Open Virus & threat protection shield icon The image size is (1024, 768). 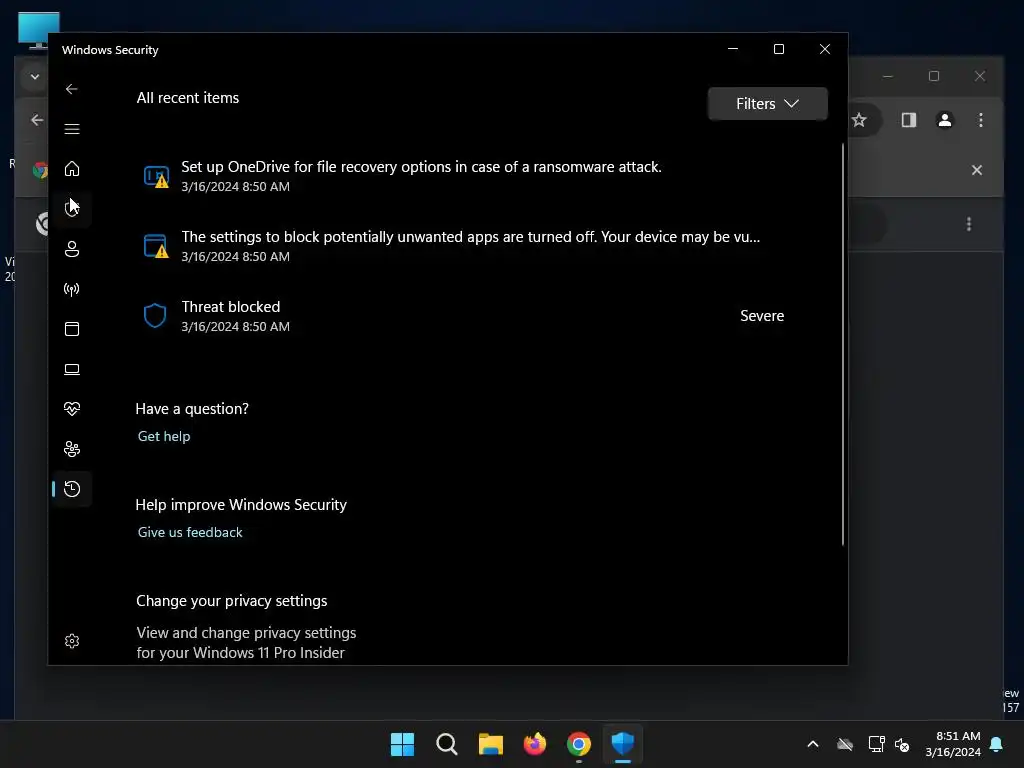[x=72, y=208]
